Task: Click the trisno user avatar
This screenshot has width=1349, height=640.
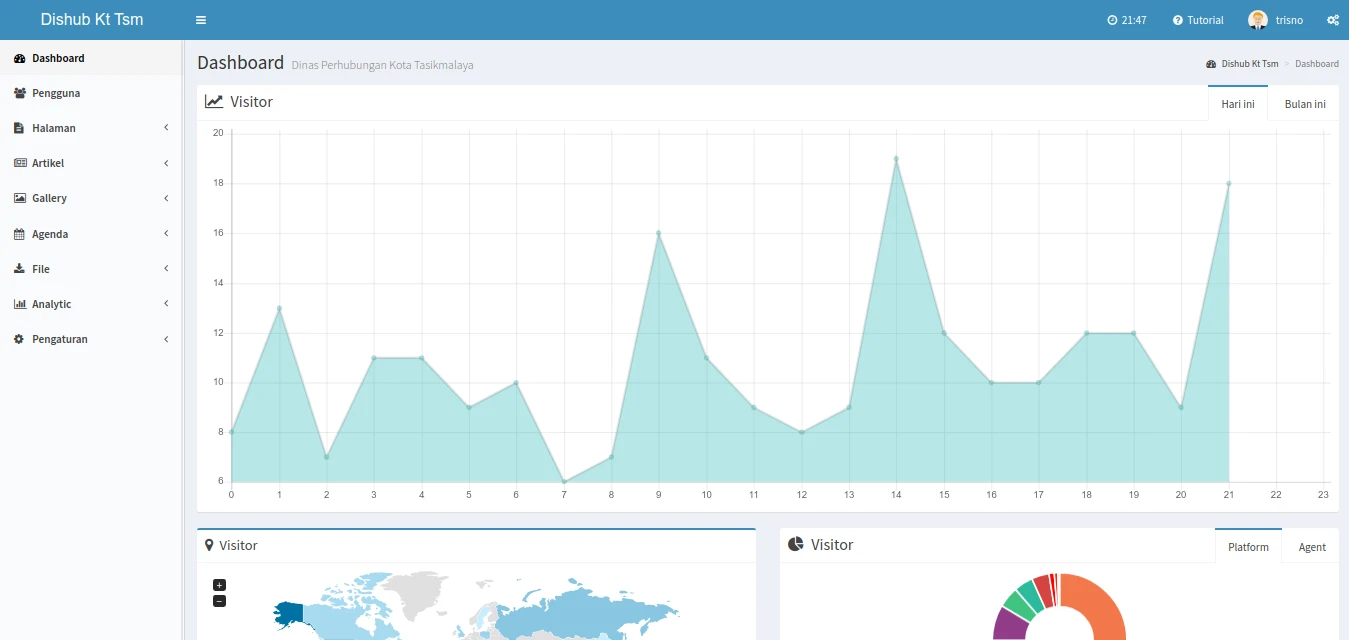Action: [x=1257, y=20]
